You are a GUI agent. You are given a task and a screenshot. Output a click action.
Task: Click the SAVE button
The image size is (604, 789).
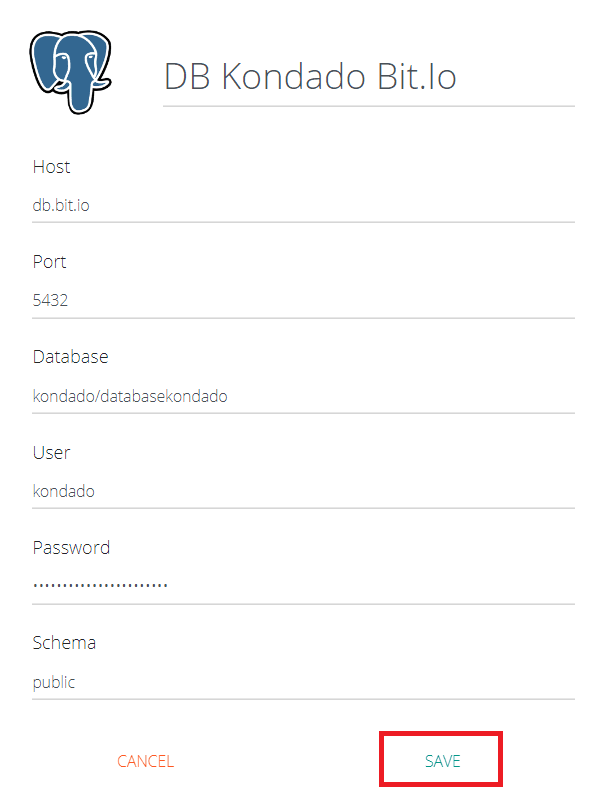pos(442,761)
